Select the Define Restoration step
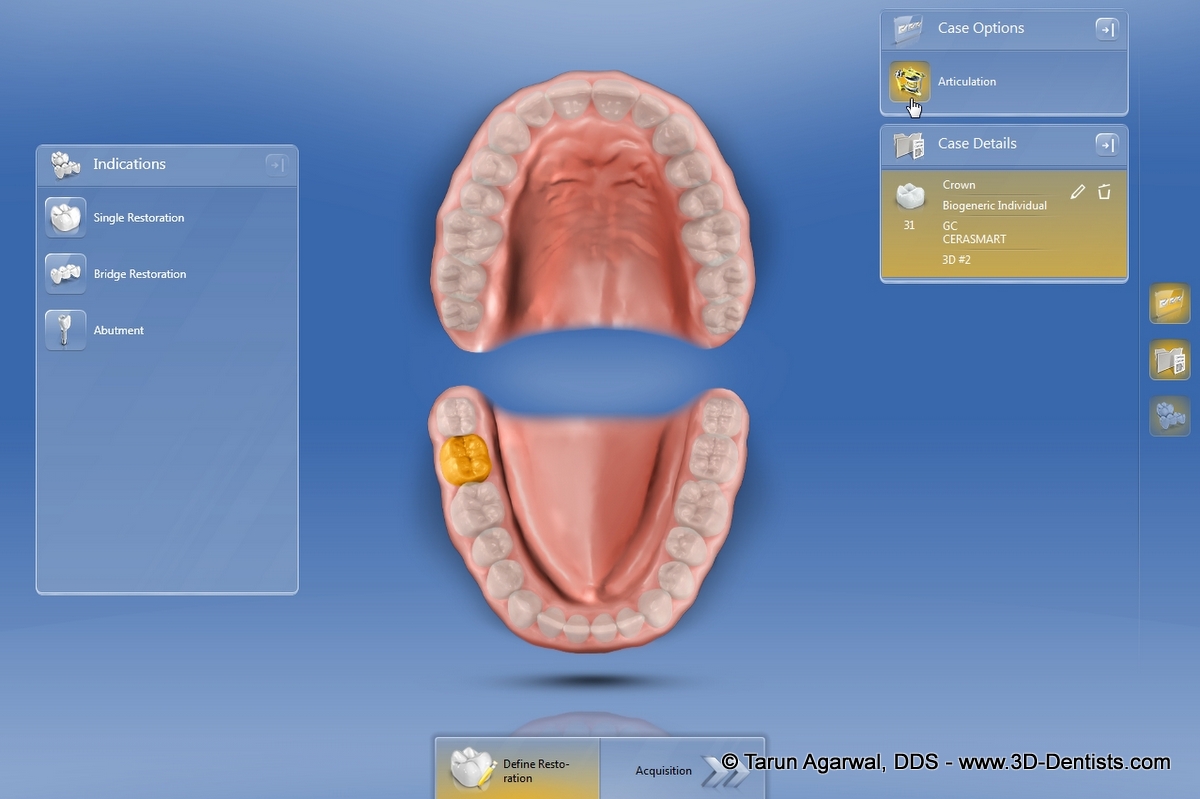Viewport: 1200px width, 799px height. point(517,770)
